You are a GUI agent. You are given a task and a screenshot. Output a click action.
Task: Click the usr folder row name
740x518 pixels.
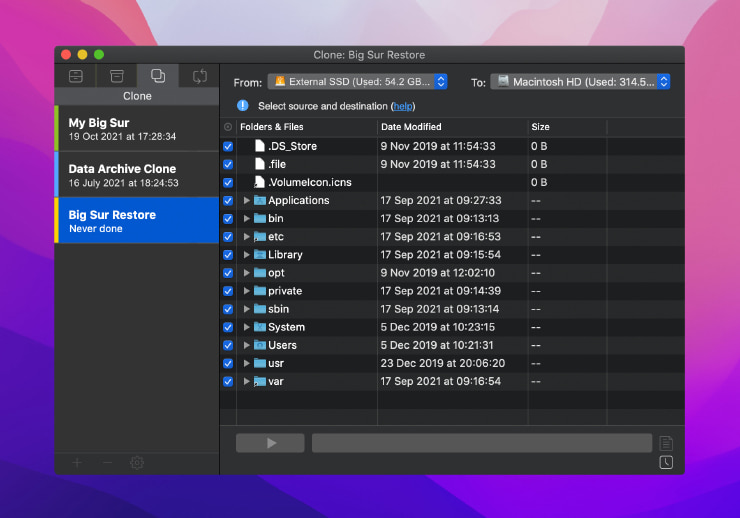point(276,363)
